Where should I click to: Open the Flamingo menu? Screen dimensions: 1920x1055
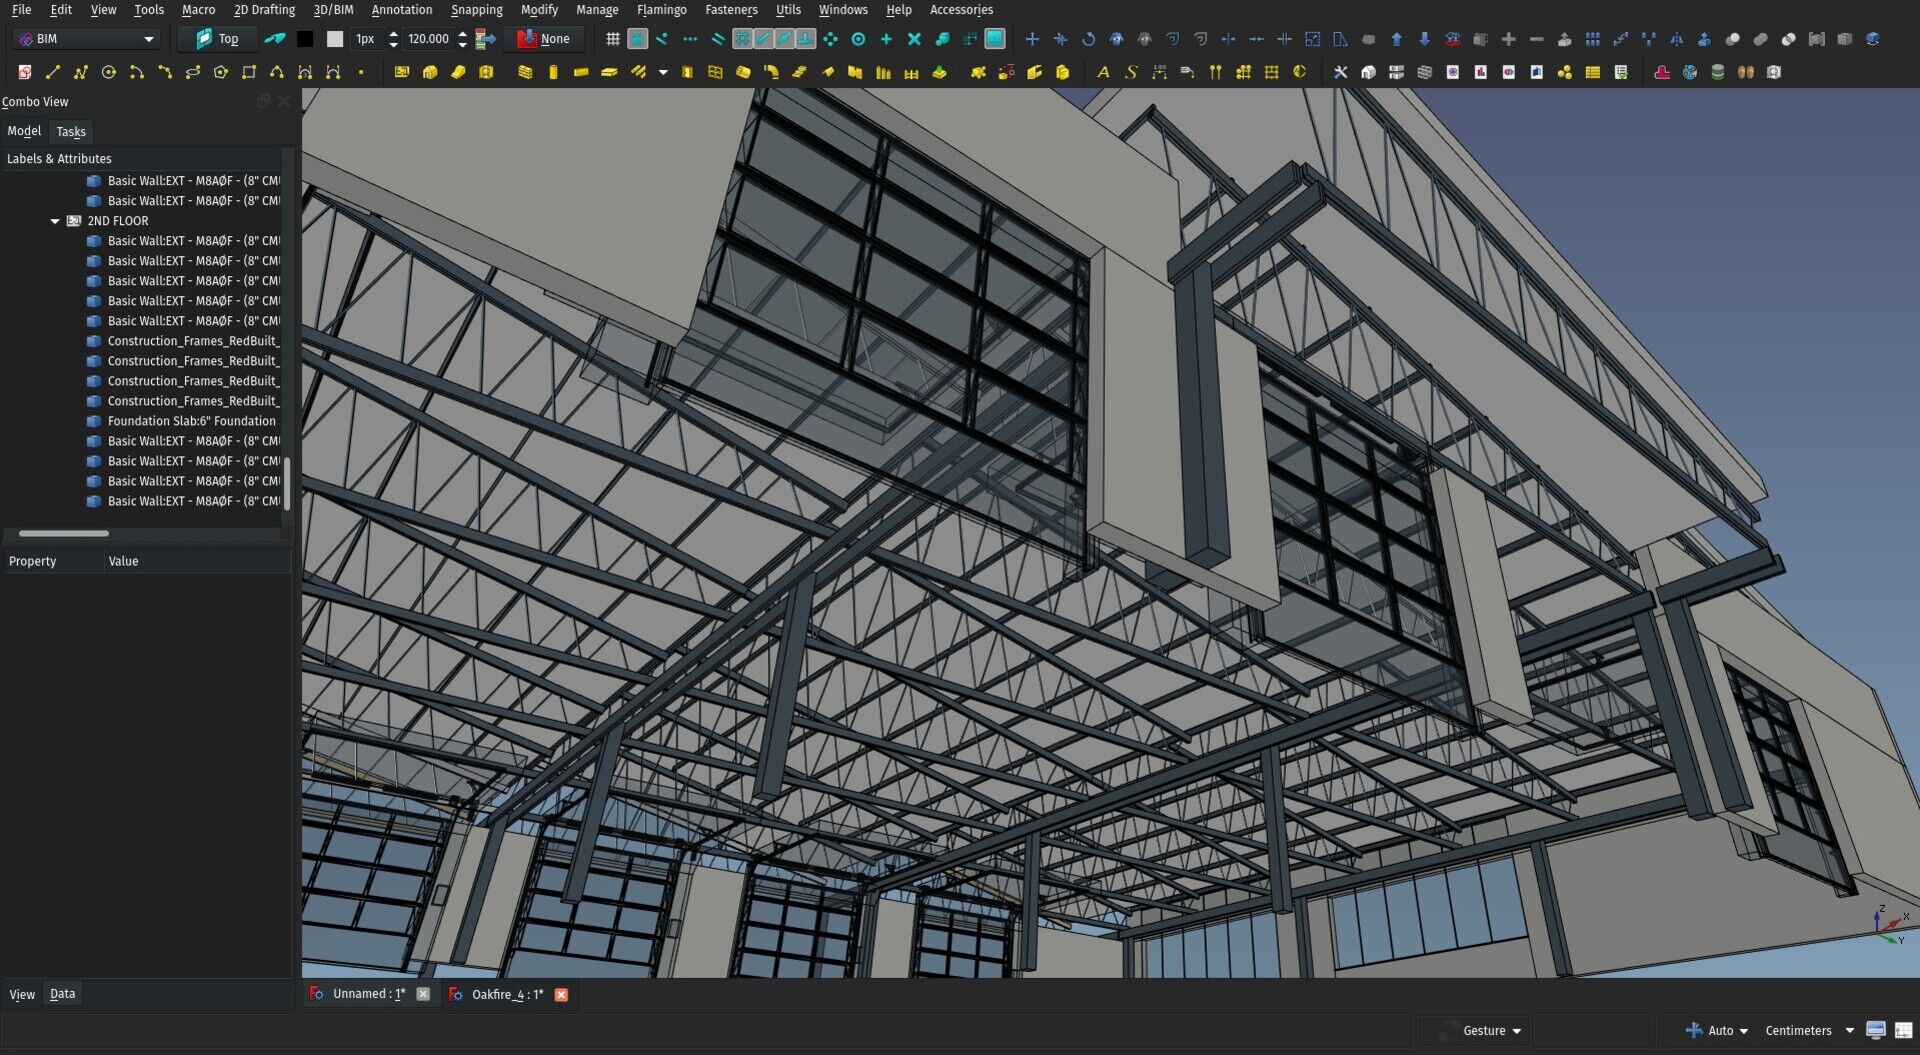662,10
